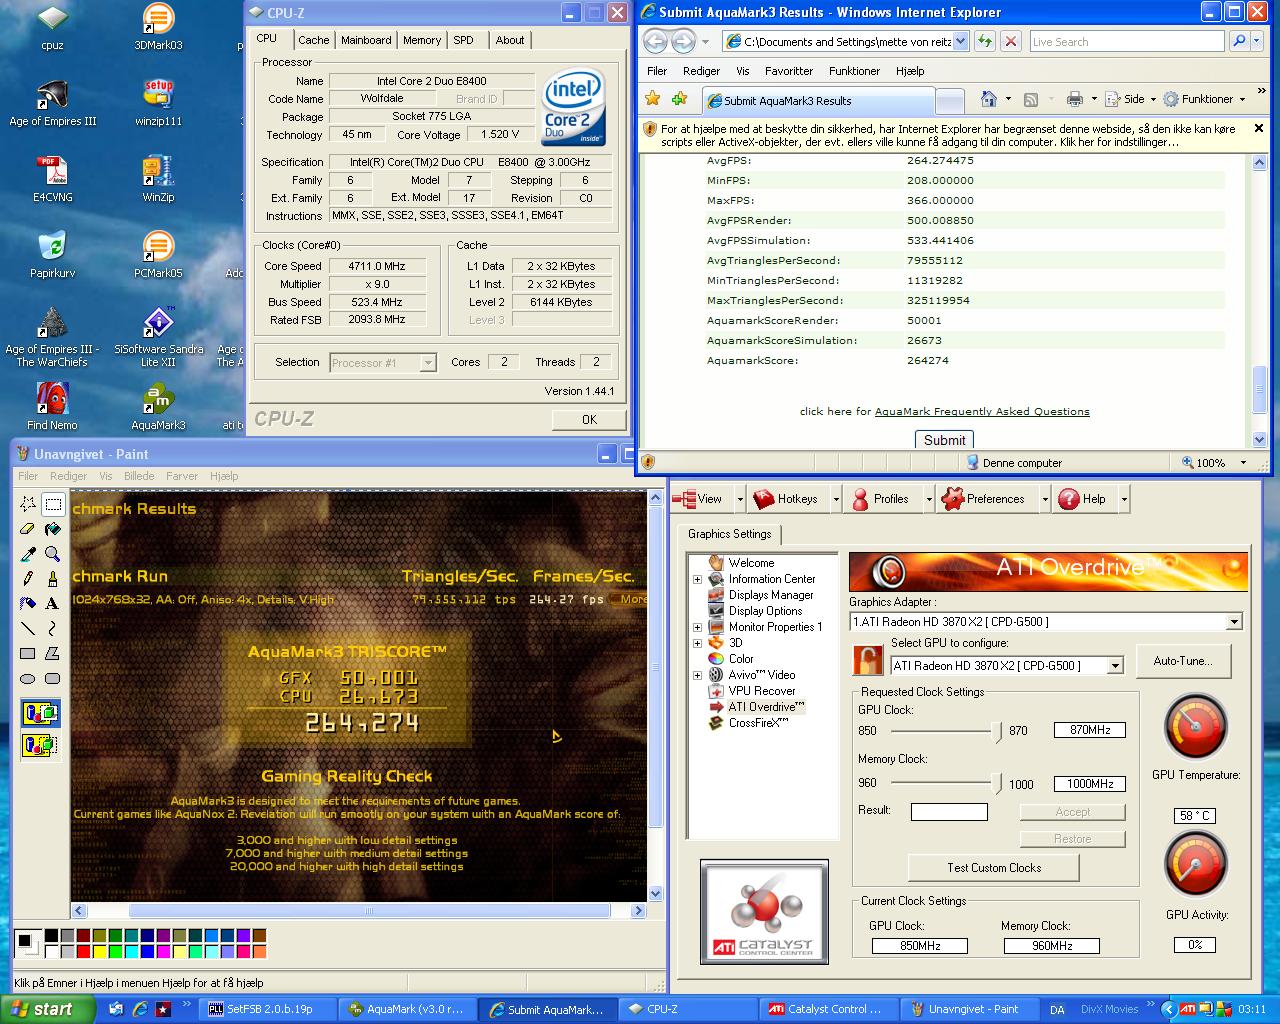Choose the transparent selection mode in Paint
Screen dimensions: 1280x1024
click(40, 745)
